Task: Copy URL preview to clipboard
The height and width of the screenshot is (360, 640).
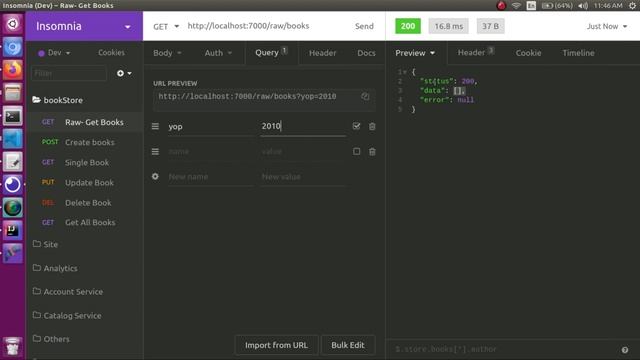Action: click(x=365, y=96)
